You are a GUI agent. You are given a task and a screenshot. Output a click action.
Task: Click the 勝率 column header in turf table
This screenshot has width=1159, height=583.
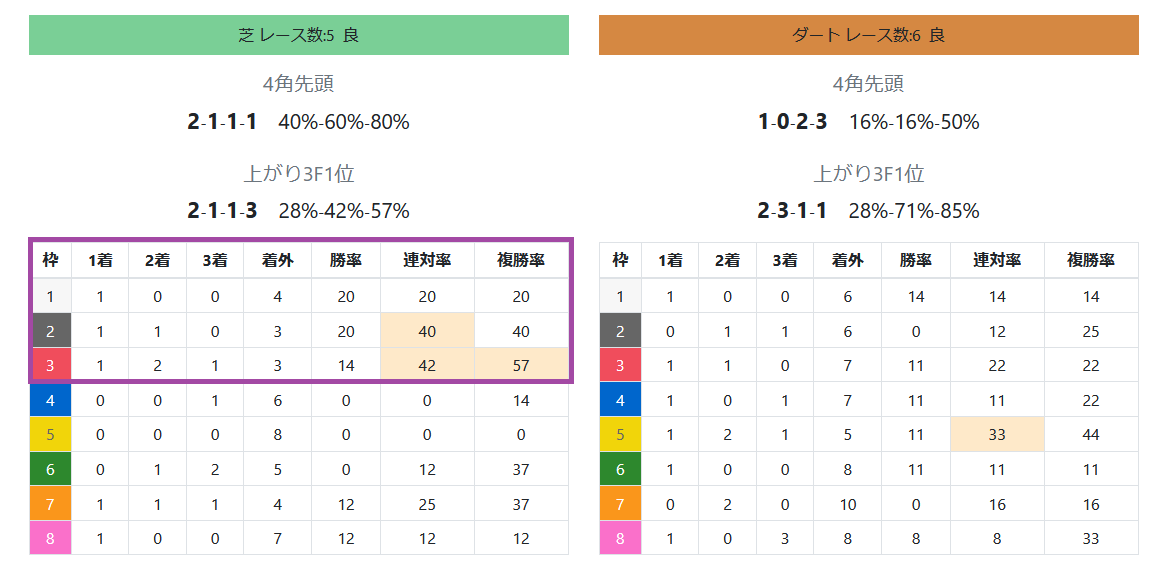tap(346, 260)
